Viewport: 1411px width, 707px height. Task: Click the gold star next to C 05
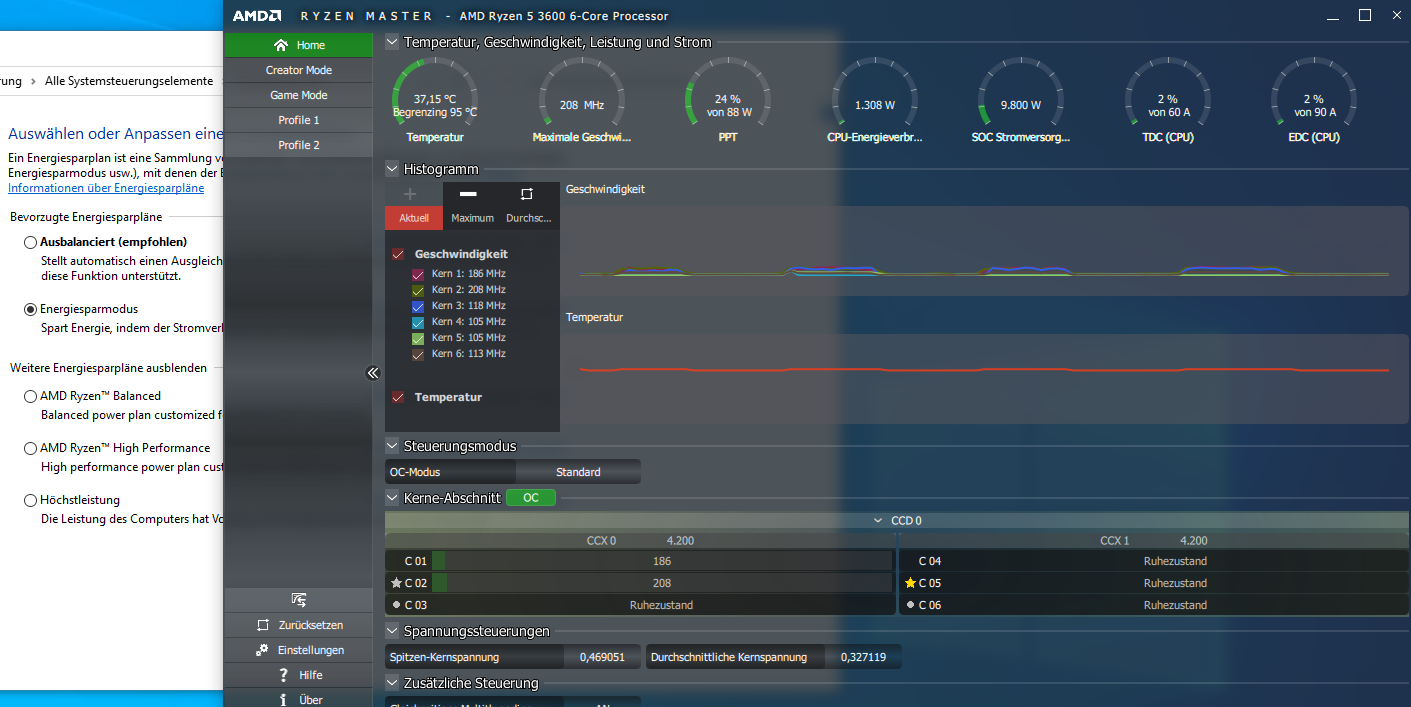pos(910,583)
